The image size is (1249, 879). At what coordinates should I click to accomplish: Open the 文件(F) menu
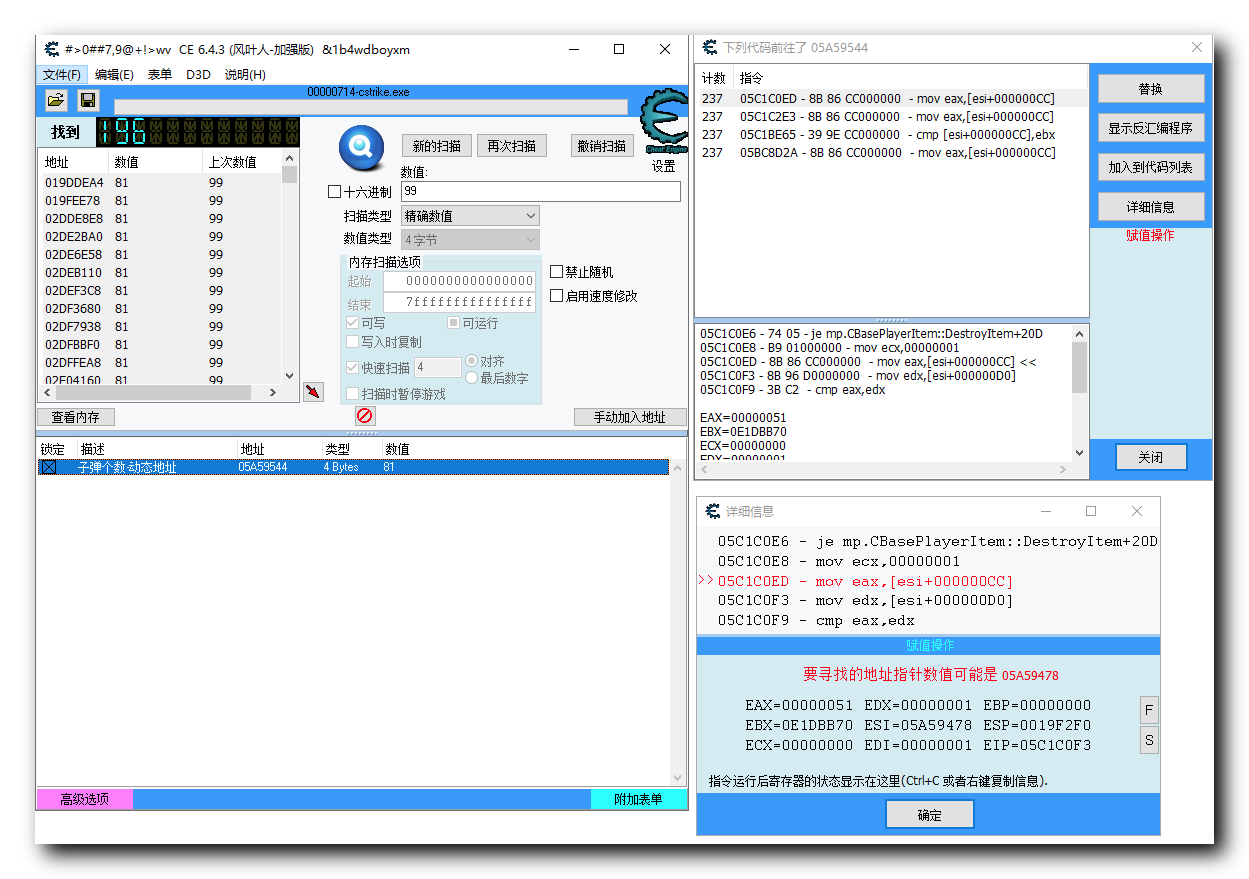click(x=62, y=75)
